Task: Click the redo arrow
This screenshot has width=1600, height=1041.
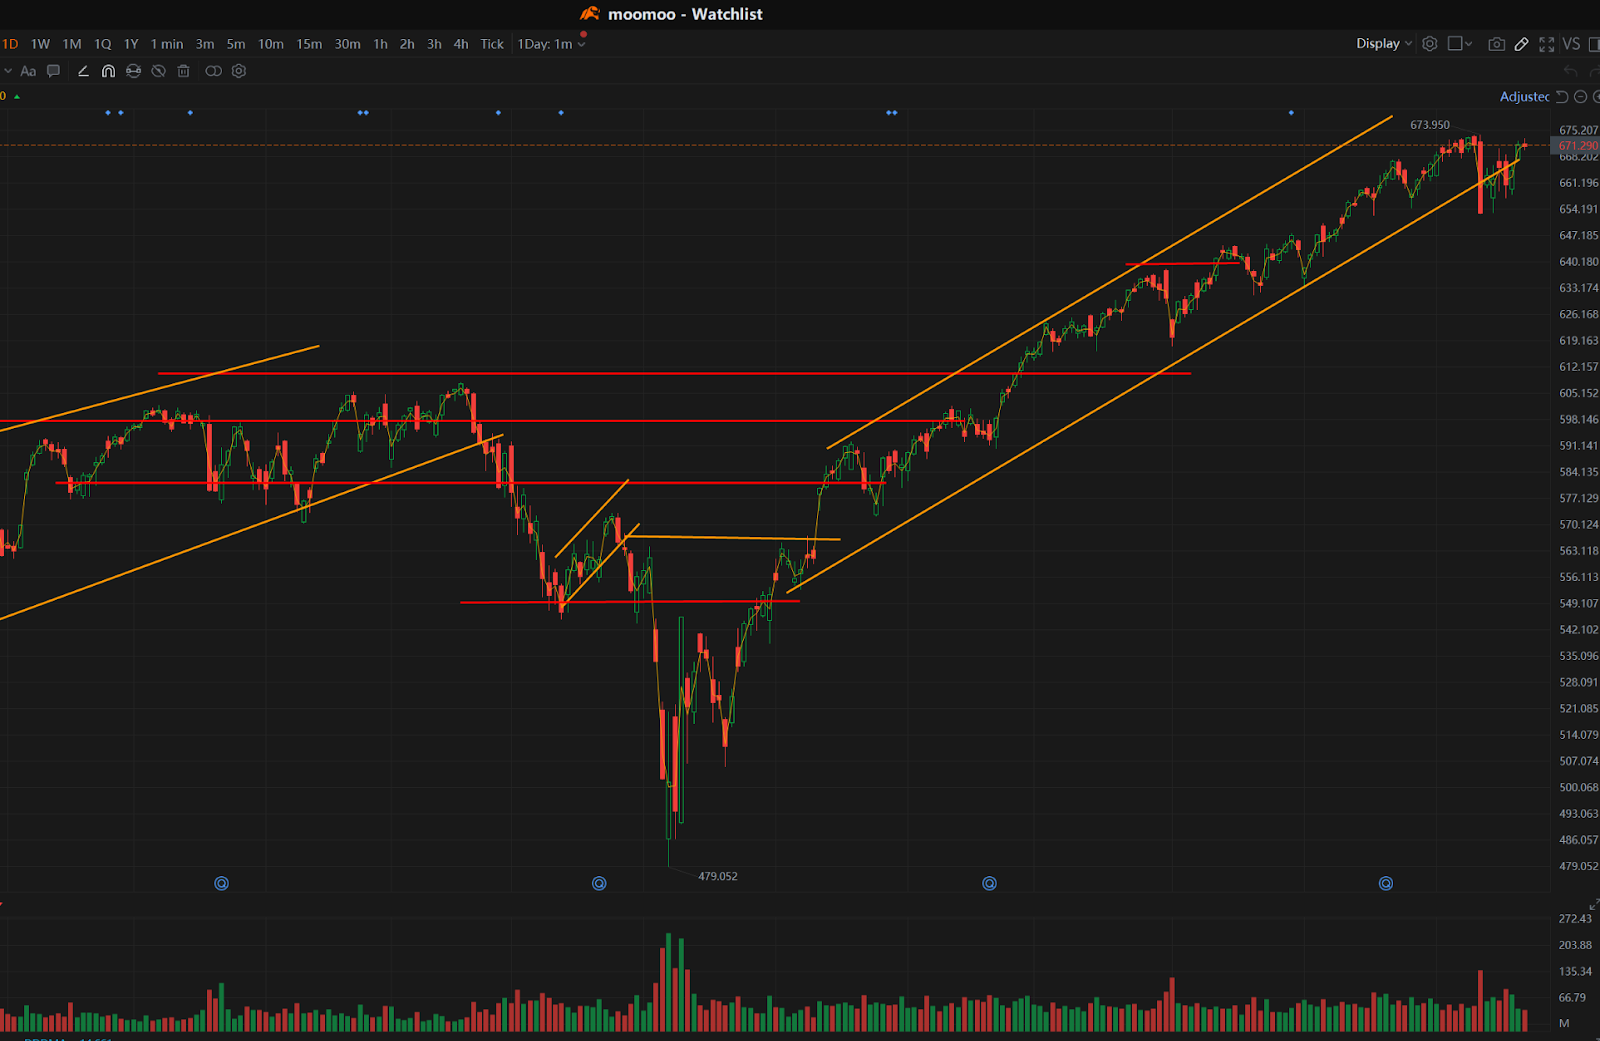Action: pyautogui.click(x=1595, y=71)
